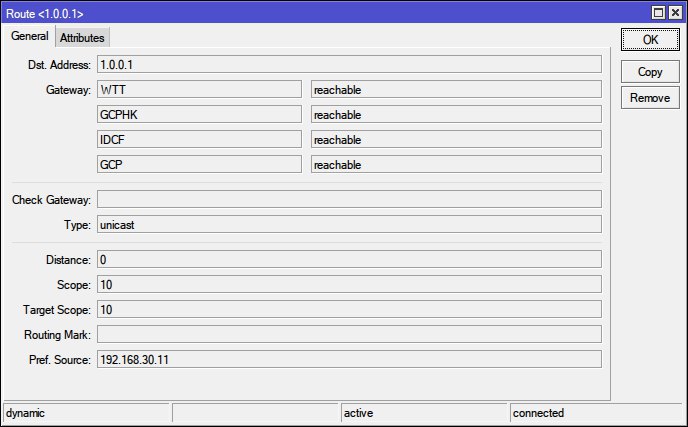Click the Distance value field
The height and width of the screenshot is (427, 688).
point(348,259)
